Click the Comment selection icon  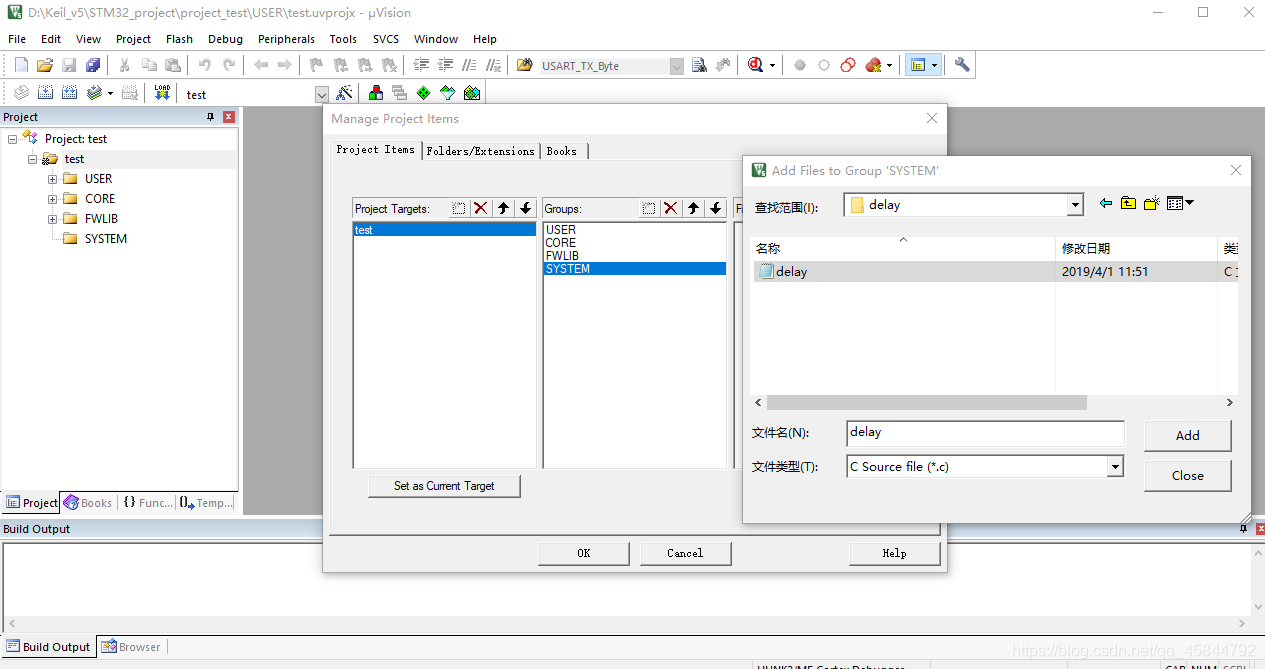pos(469,65)
